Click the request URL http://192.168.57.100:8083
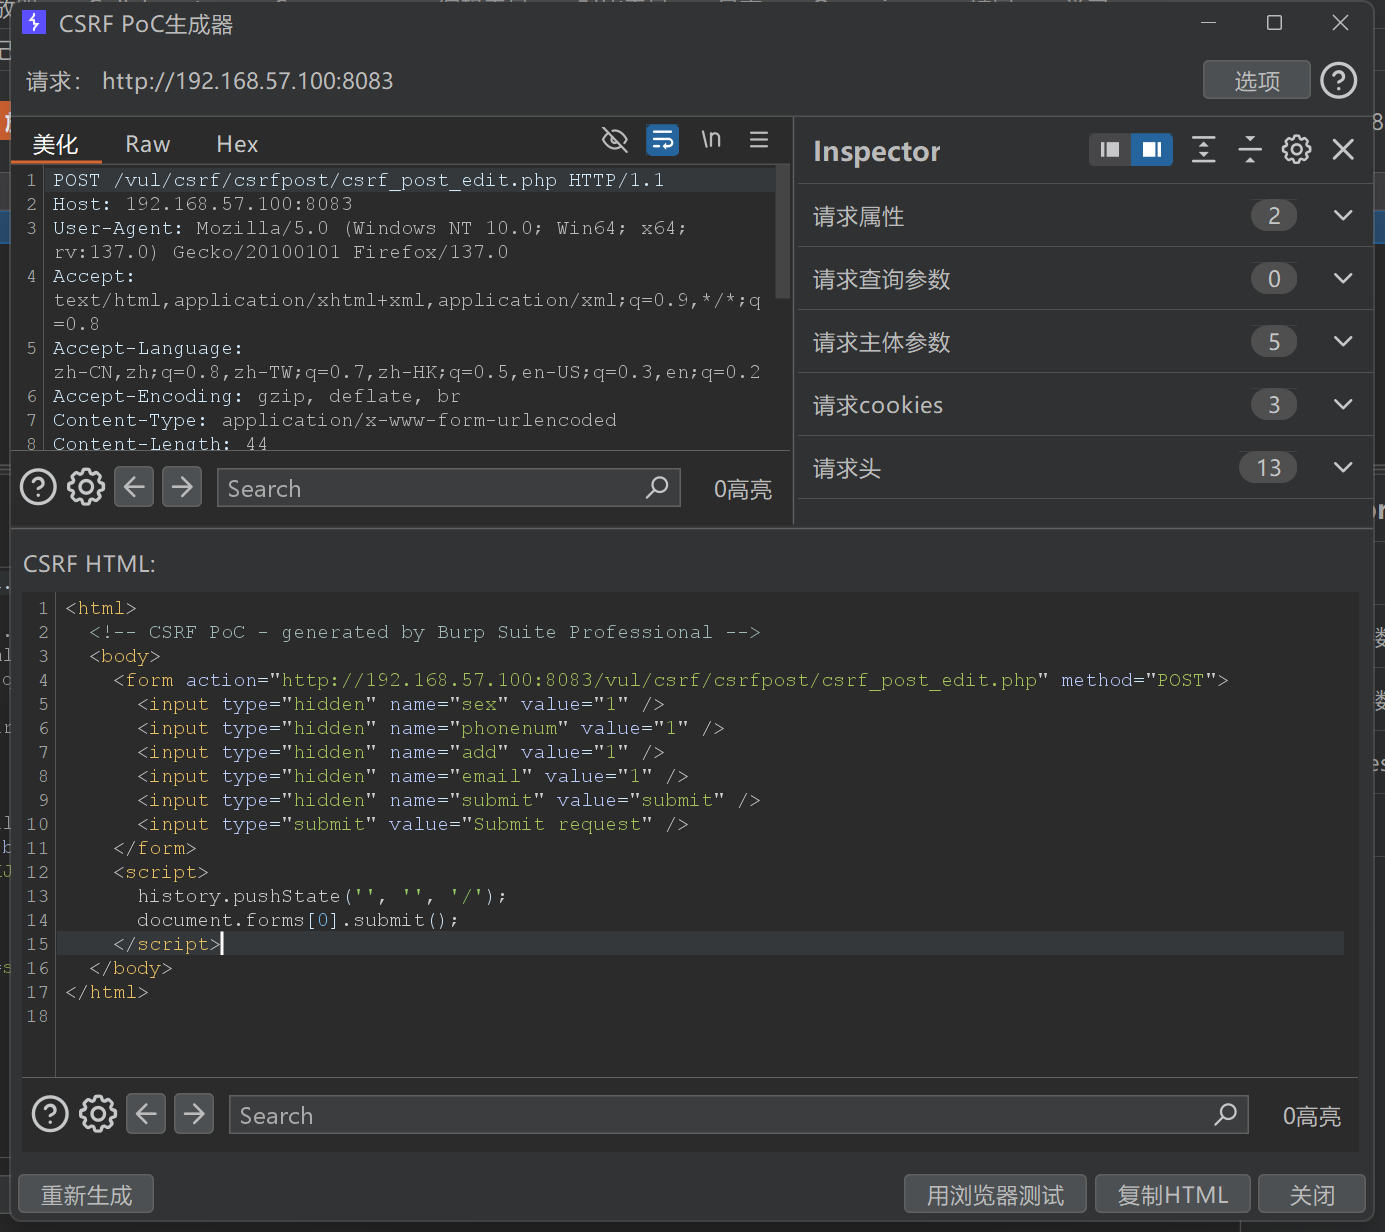Viewport: 1385px width, 1232px height. [248, 81]
